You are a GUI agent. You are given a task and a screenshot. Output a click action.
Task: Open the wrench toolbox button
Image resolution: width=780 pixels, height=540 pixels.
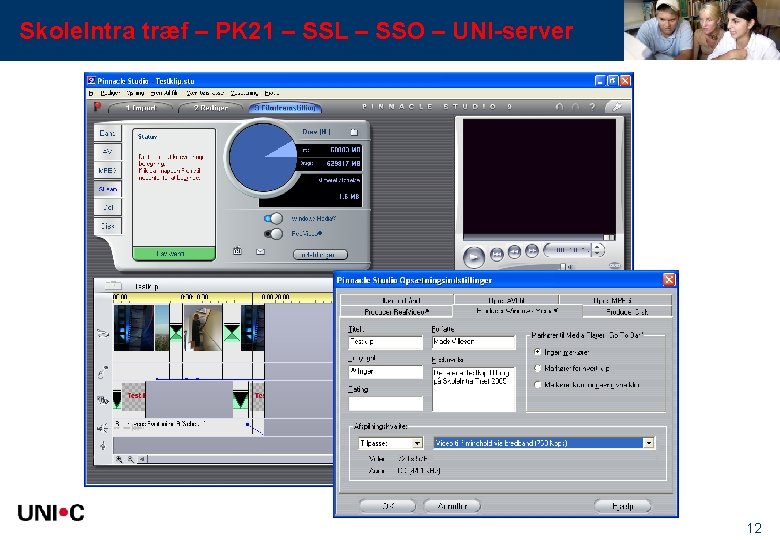(x=616, y=106)
